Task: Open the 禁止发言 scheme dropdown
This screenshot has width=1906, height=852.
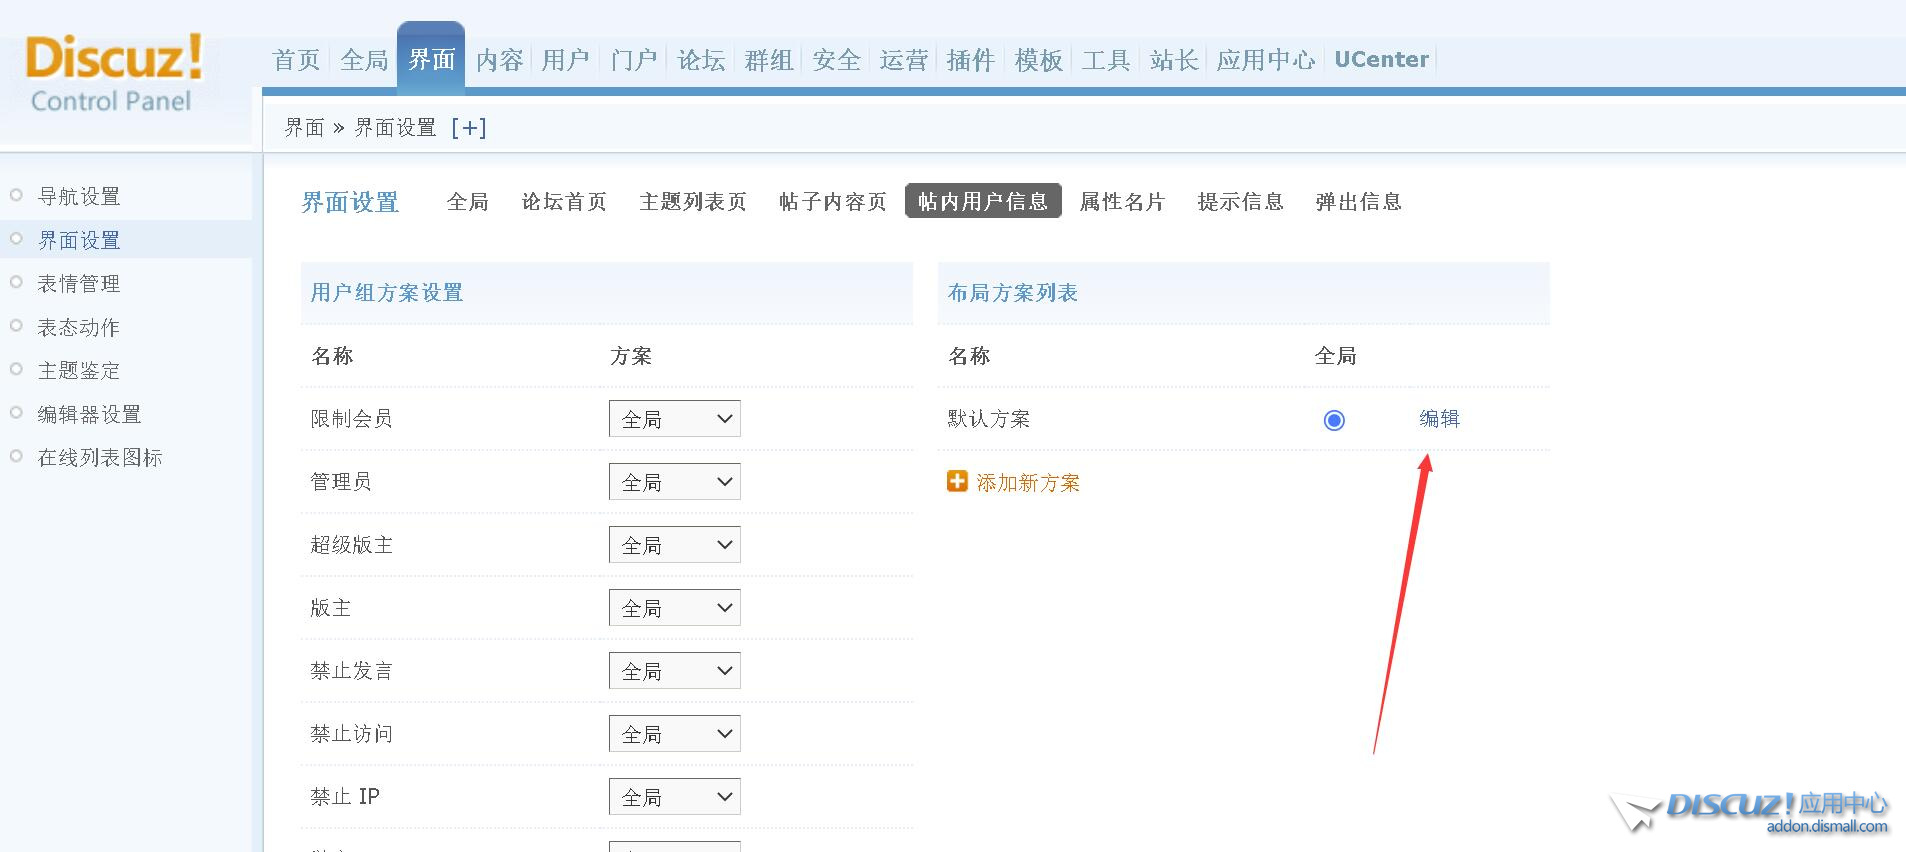Action: point(675,671)
